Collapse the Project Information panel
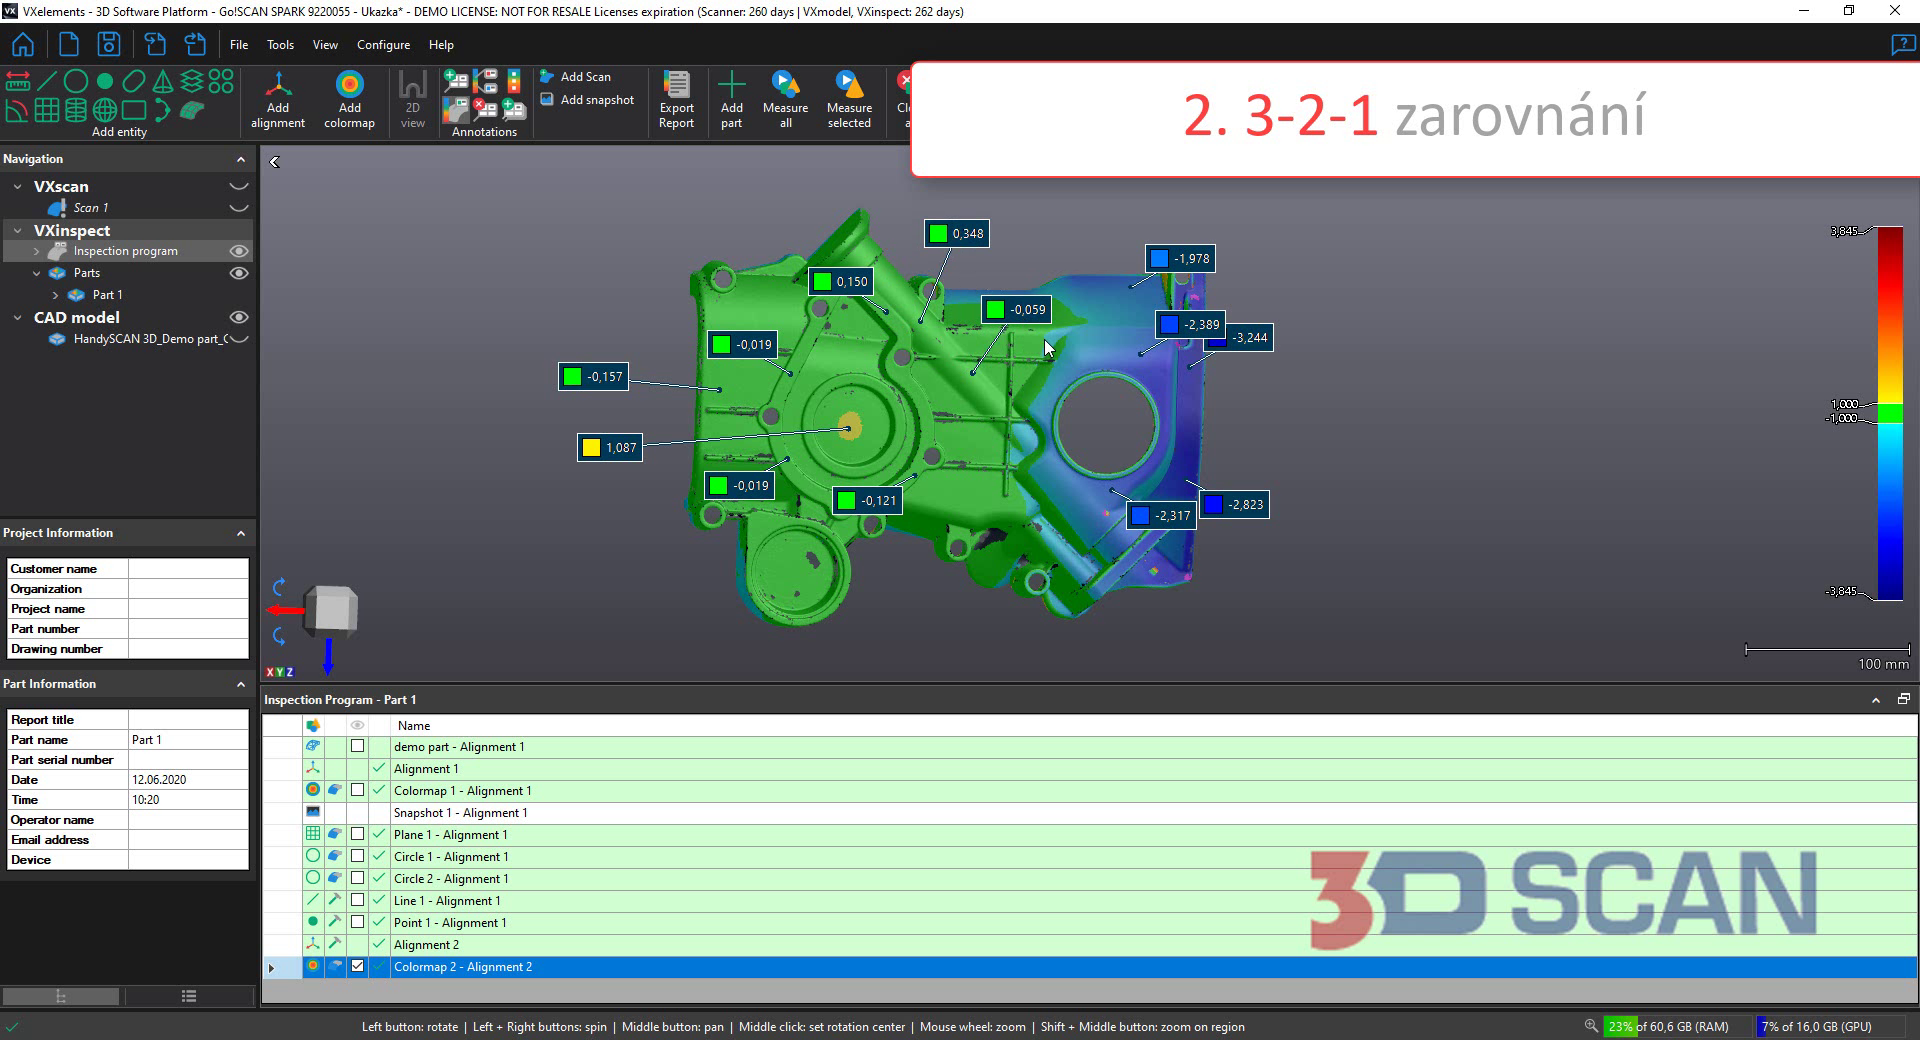1920x1040 pixels. click(241, 533)
